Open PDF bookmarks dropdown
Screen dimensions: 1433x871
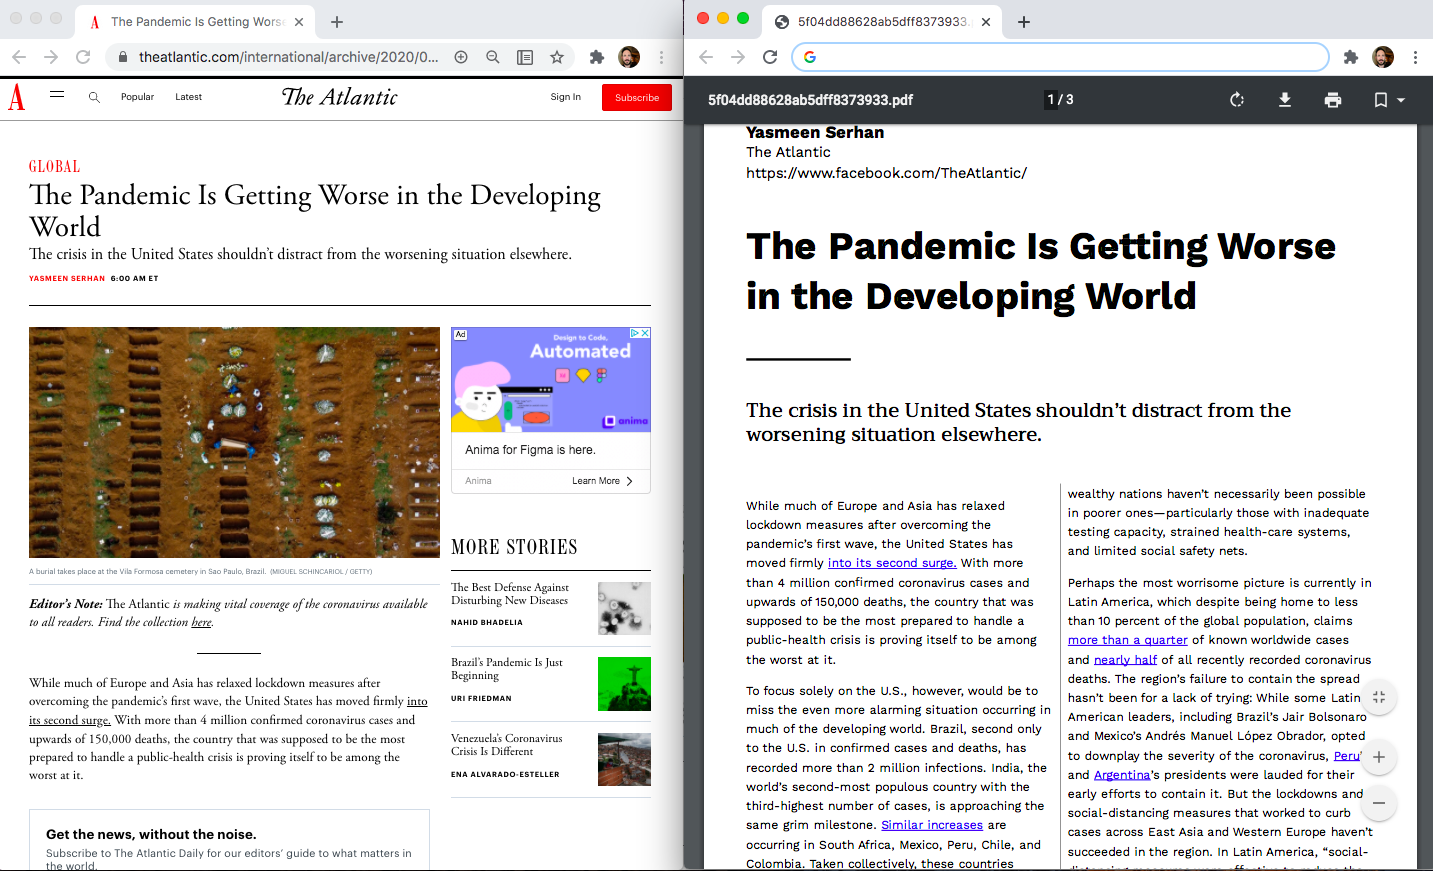pos(1389,100)
